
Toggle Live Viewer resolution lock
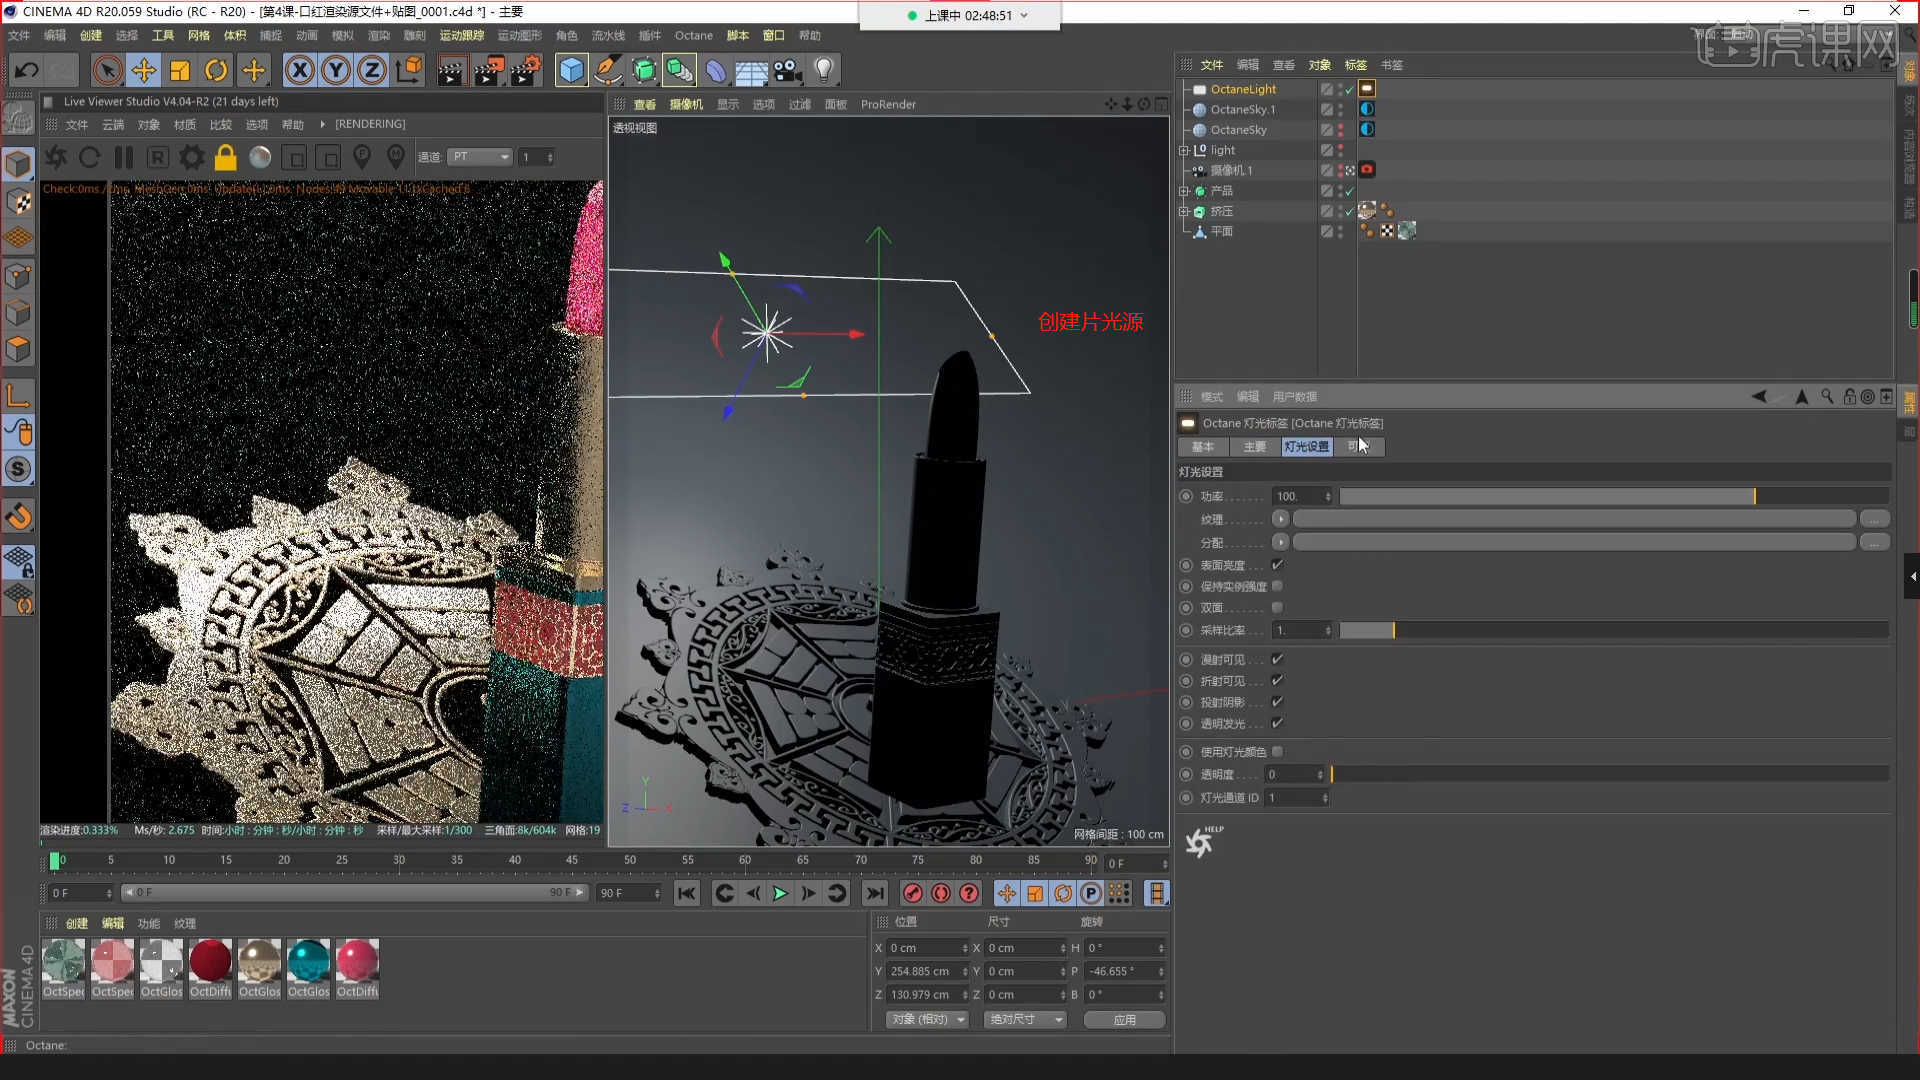[226, 157]
